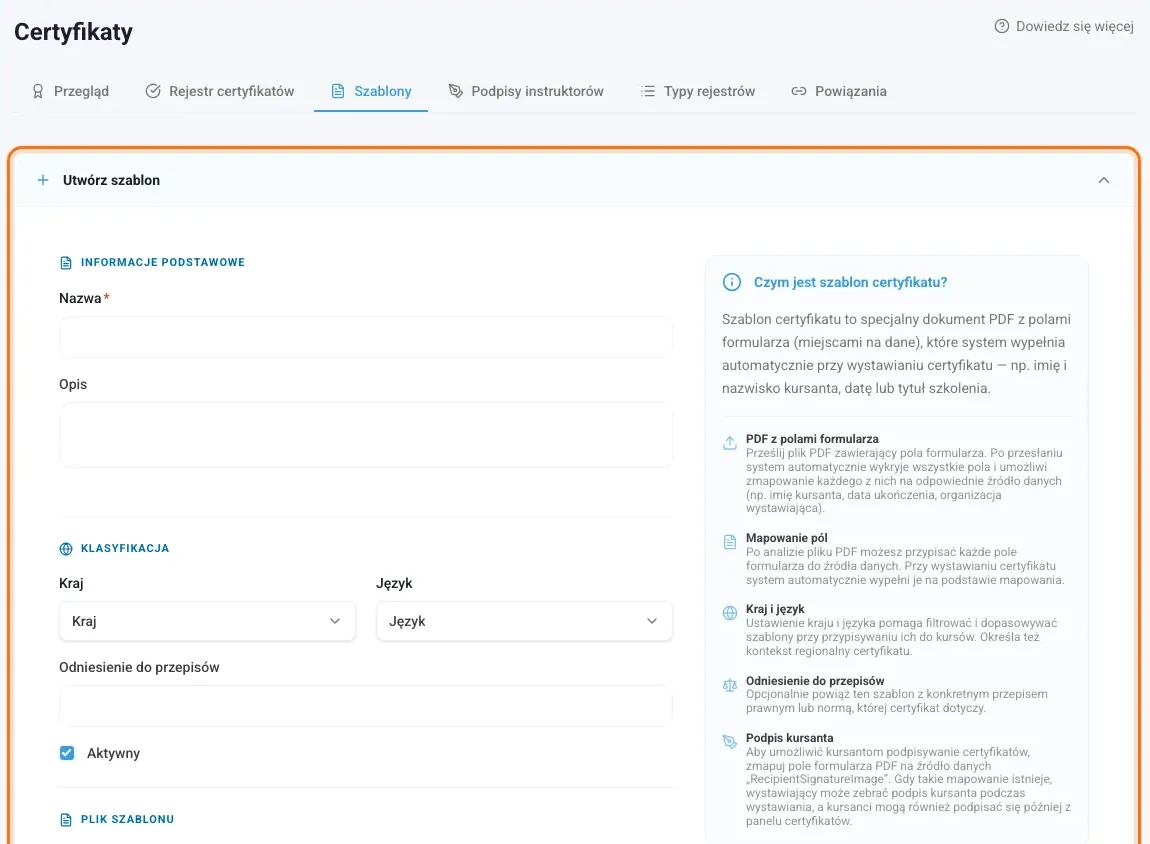
Task: Click the award ribbon icon next to Przegląd
Action: (x=37, y=91)
